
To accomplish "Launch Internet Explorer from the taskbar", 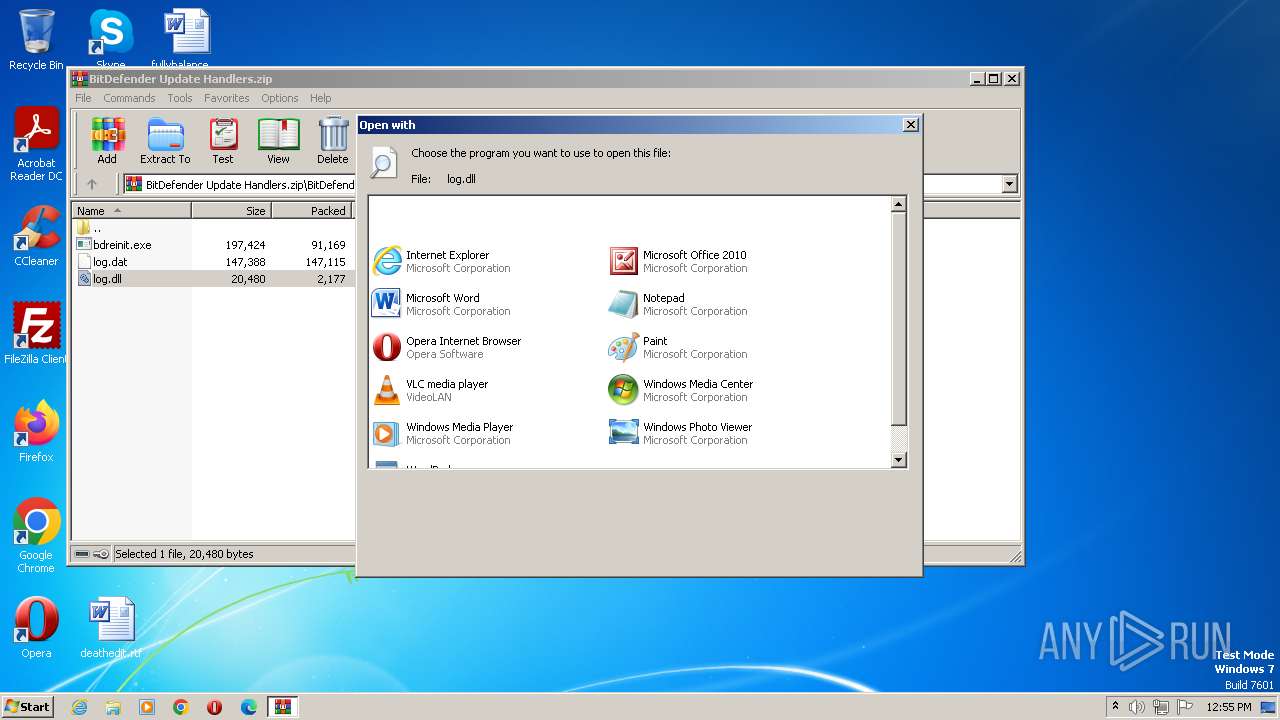I will 79,707.
